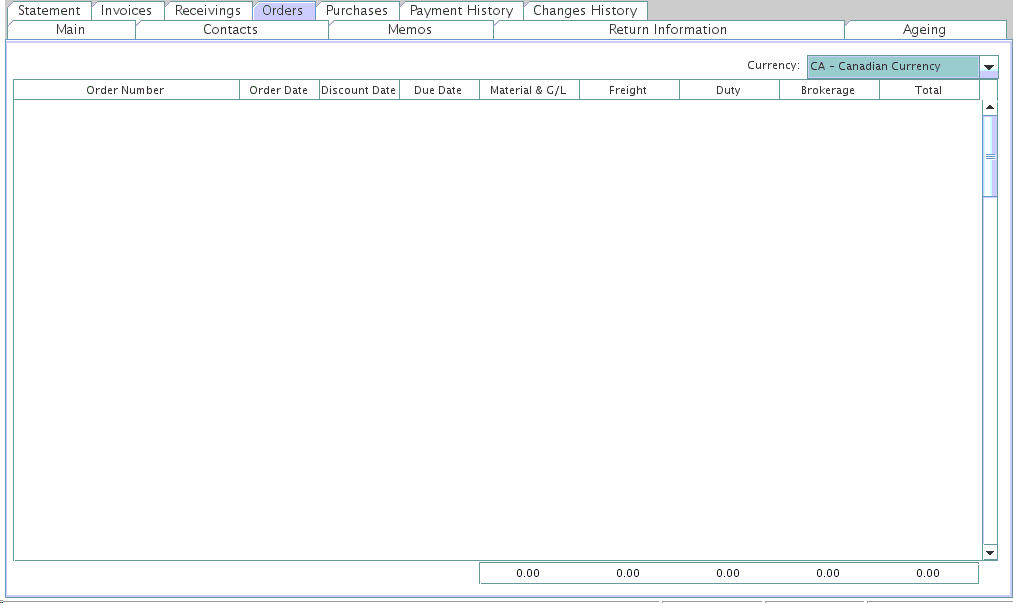Switch to the Invoices tab
Viewport: 1013px width, 603px height.
127,11
